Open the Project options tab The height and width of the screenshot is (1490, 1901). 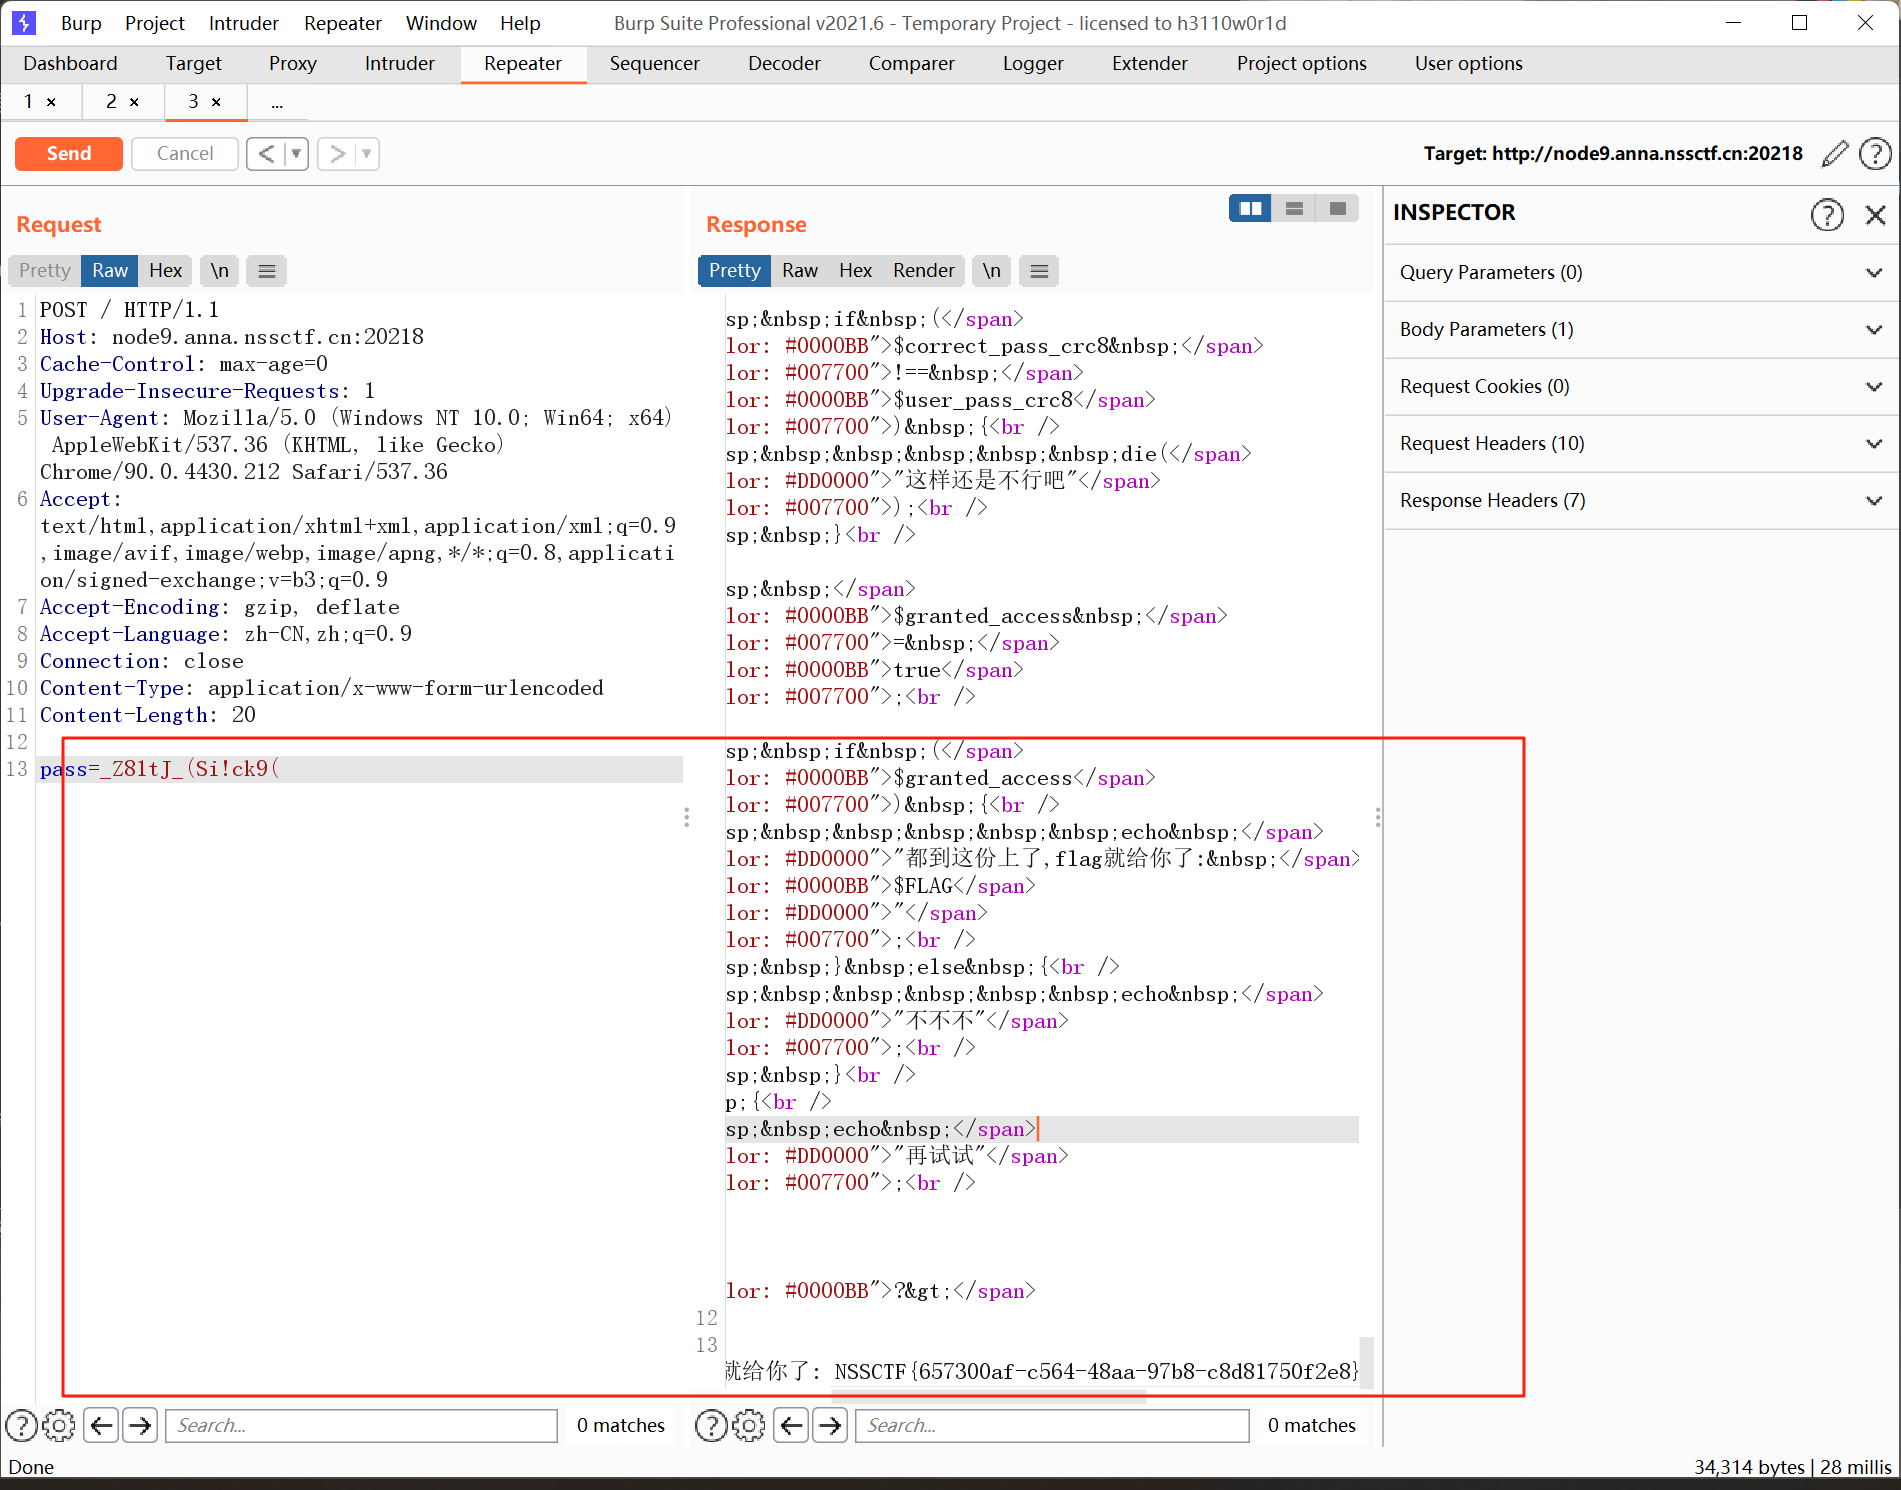(x=1301, y=64)
